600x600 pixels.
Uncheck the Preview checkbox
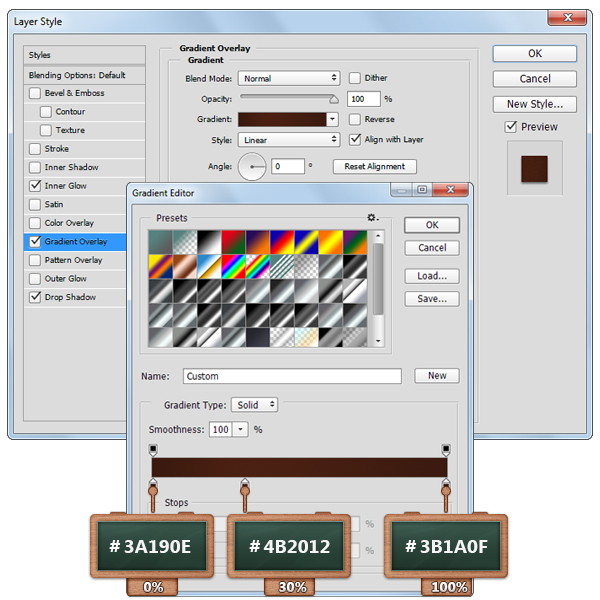click(511, 127)
